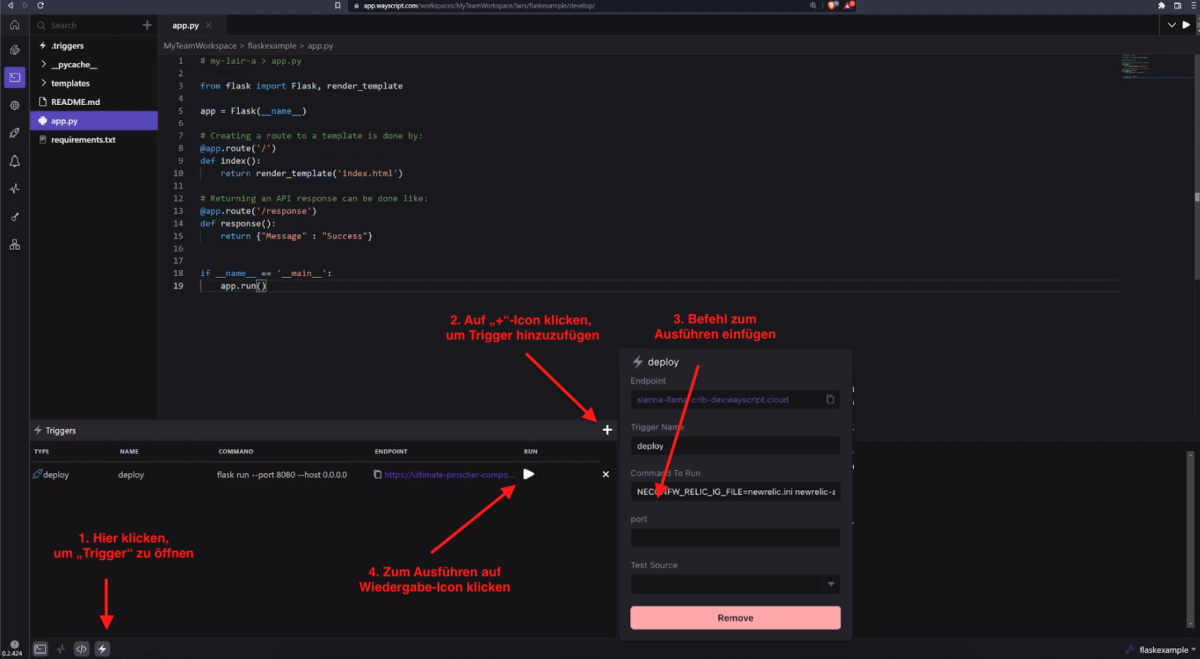Open the Test Source dropdown

[735, 584]
